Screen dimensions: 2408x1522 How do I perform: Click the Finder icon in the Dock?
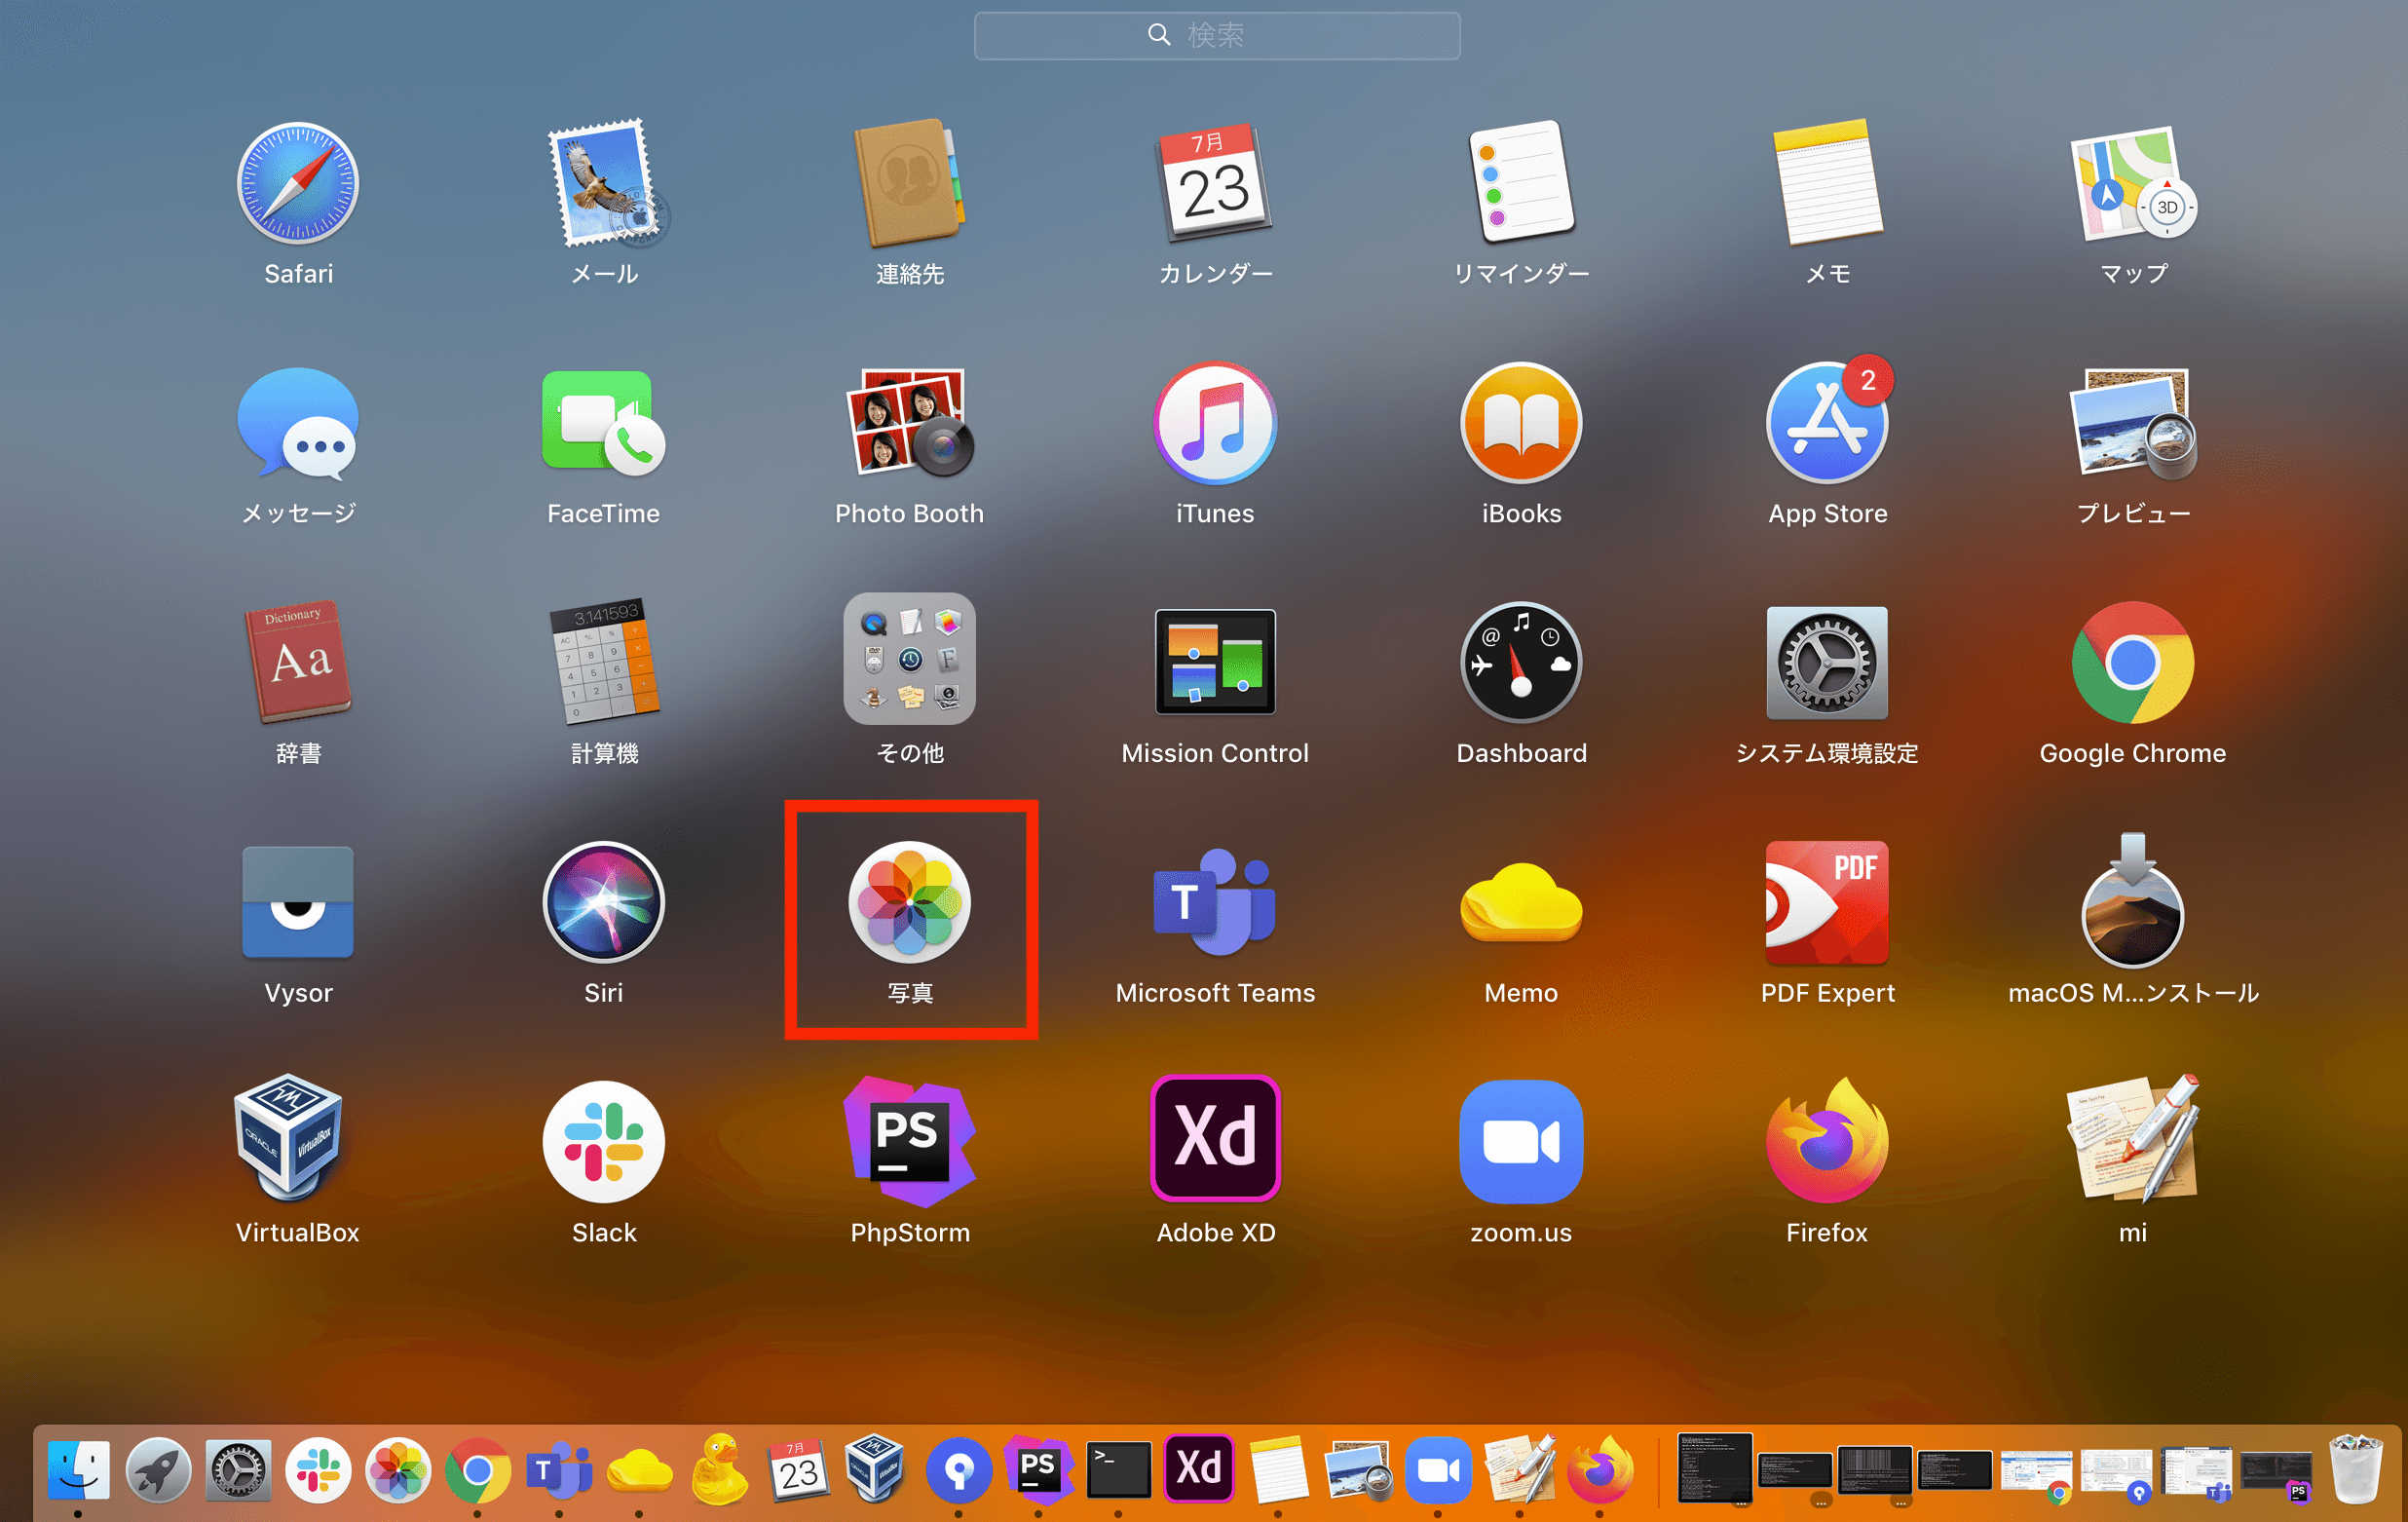pos(78,1470)
